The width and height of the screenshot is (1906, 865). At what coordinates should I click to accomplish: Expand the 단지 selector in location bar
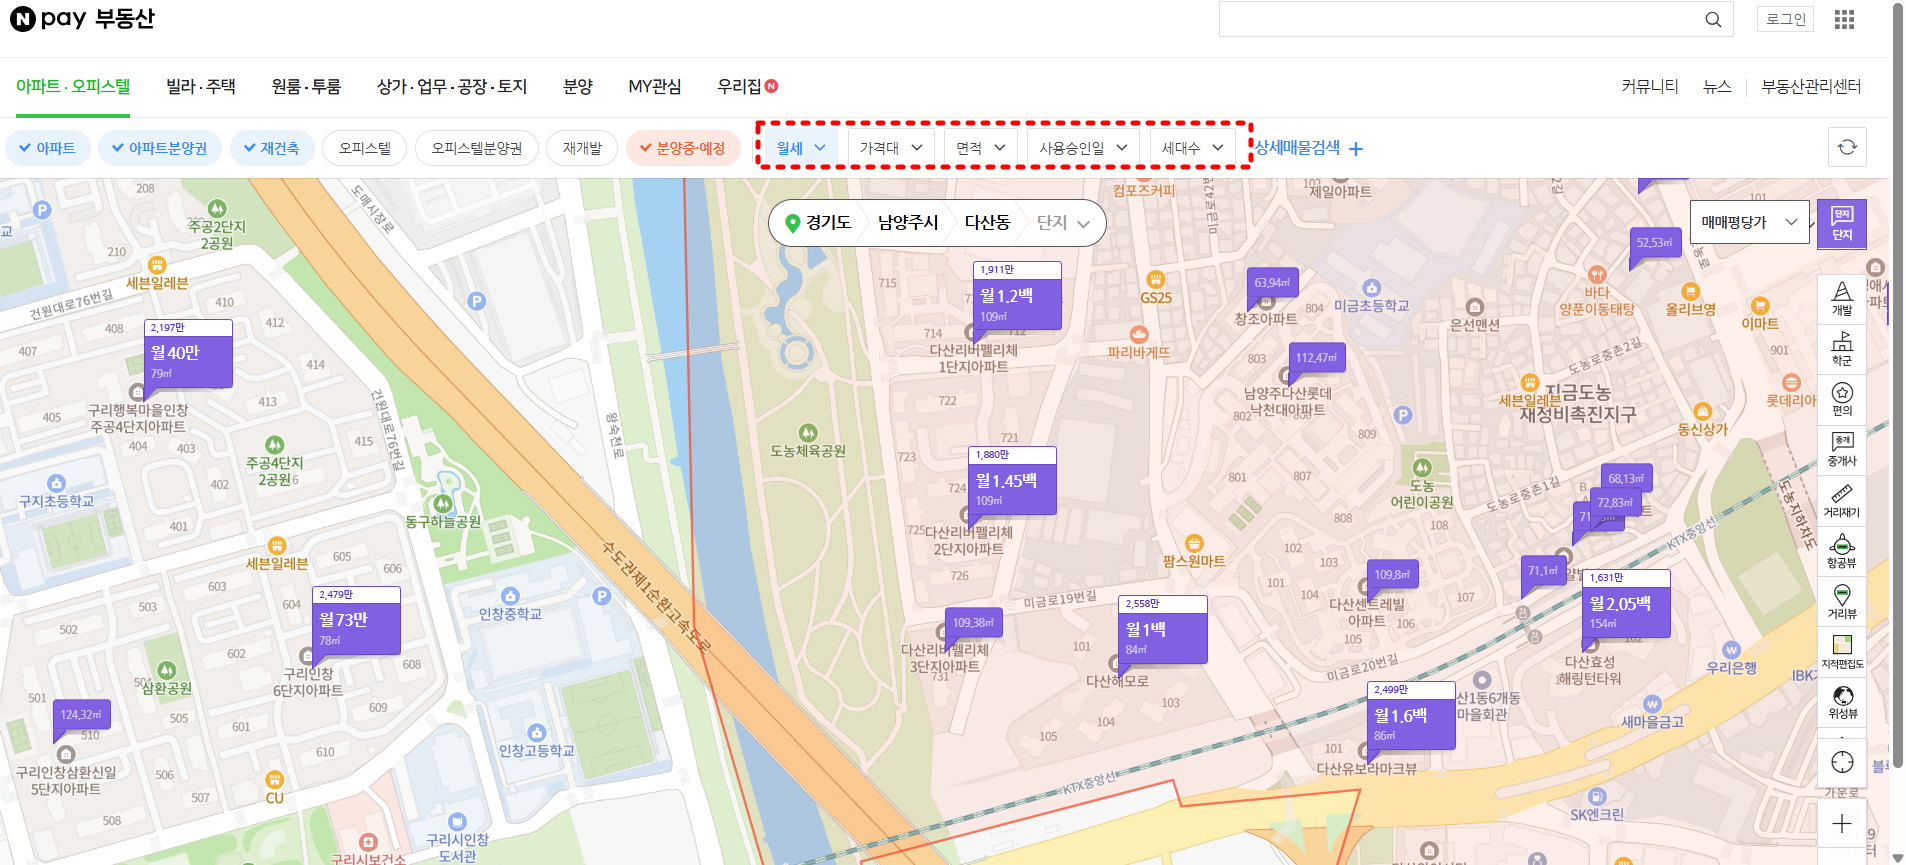(x=1063, y=223)
